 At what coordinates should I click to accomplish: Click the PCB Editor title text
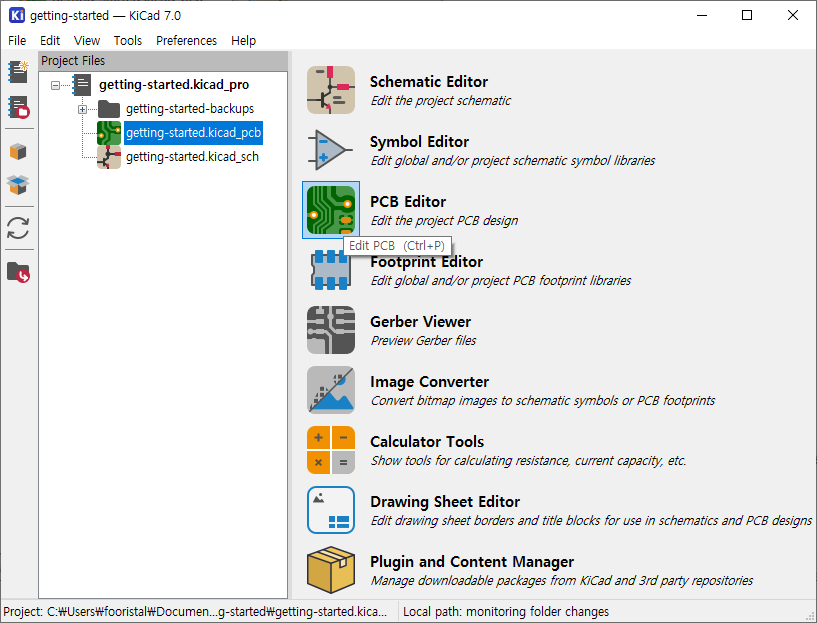[x=408, y=202]
